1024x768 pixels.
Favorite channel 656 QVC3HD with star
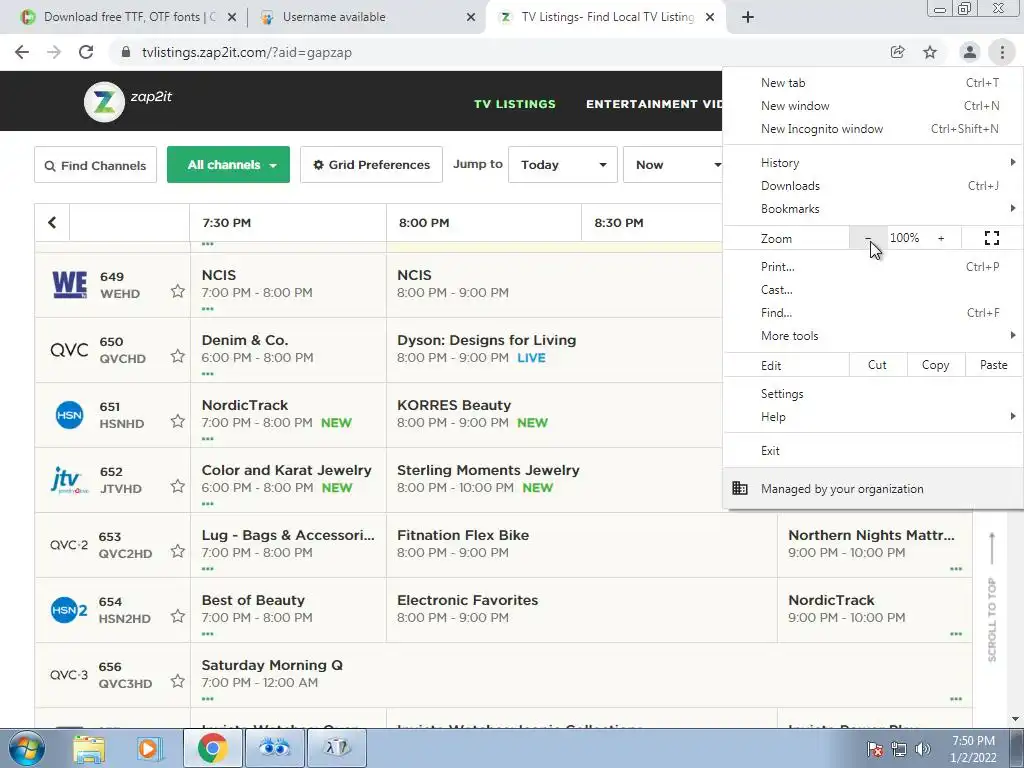click(x=178, y=681)
